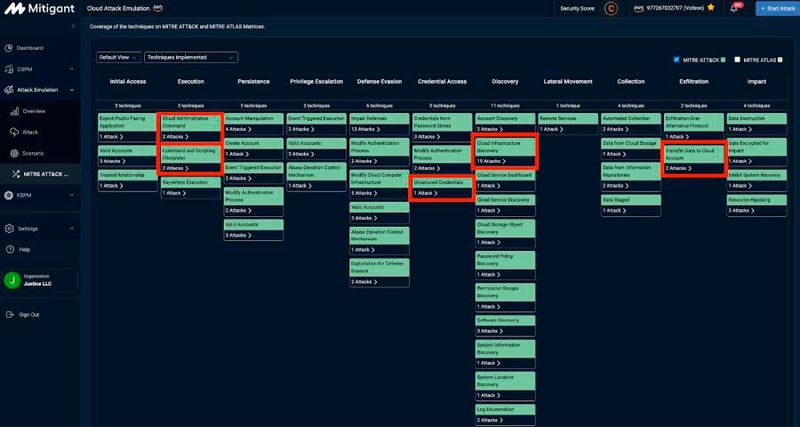Open the Default View dropdown
Screen dimensions: 800x427
(118, 58)
